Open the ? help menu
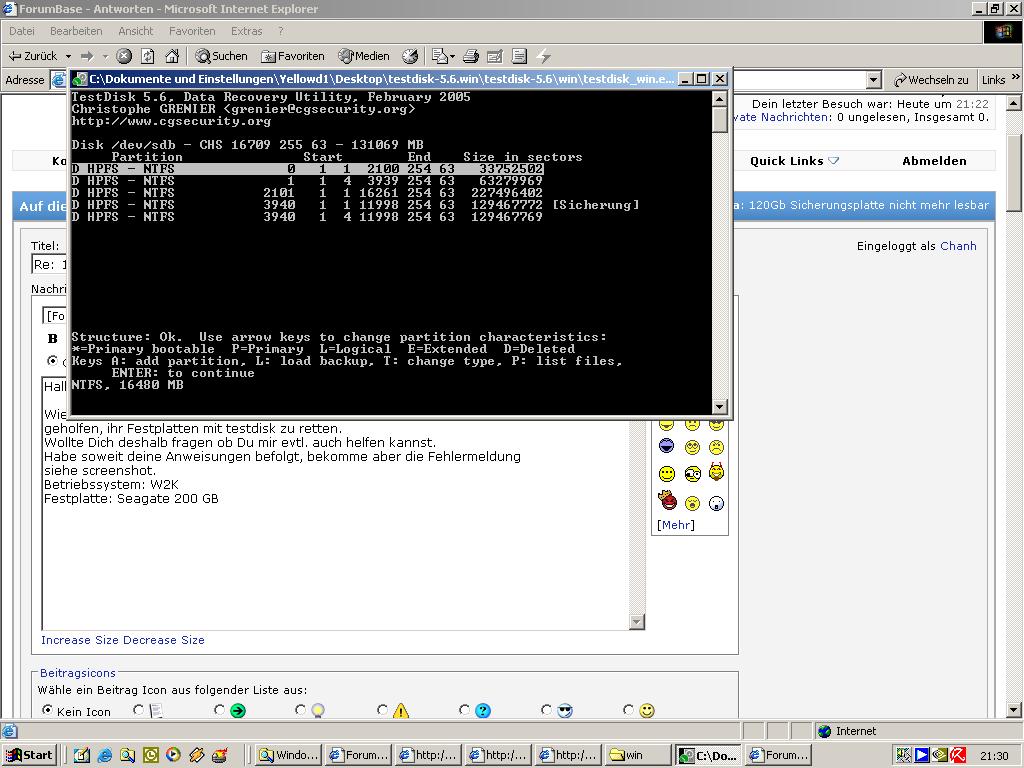 pyautogui.click(x=281, y=31)
